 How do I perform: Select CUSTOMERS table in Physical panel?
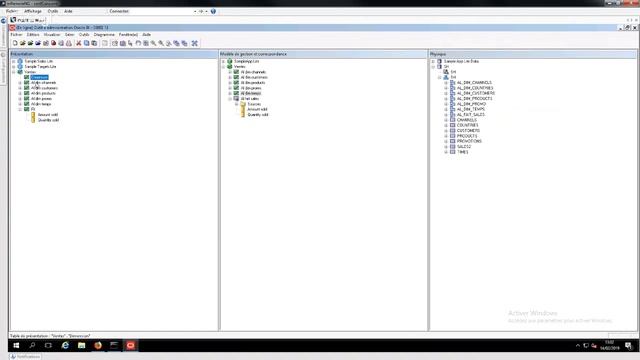point(468,131)
